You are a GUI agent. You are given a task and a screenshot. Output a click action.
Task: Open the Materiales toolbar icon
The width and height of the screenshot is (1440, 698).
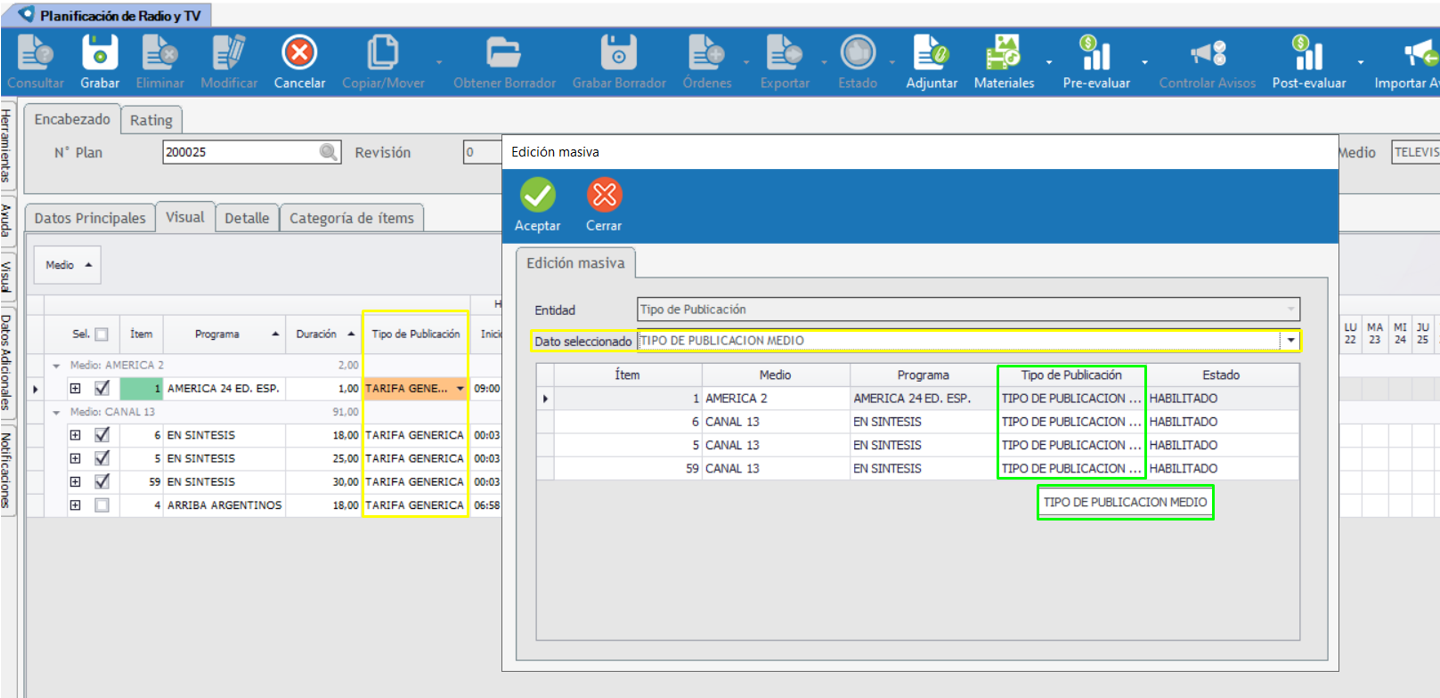point(1004,52)
